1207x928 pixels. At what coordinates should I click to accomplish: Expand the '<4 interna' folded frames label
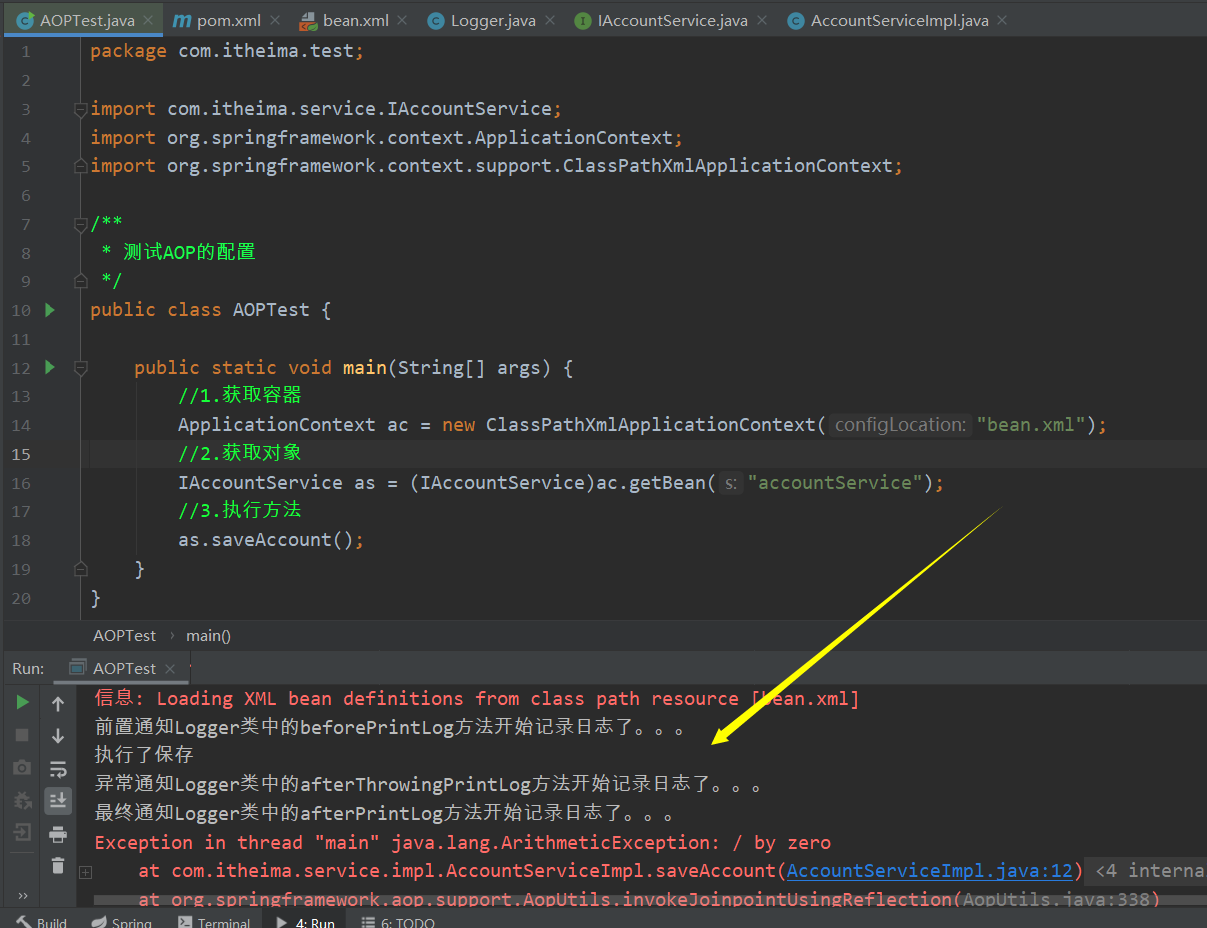pos(1148,871)
